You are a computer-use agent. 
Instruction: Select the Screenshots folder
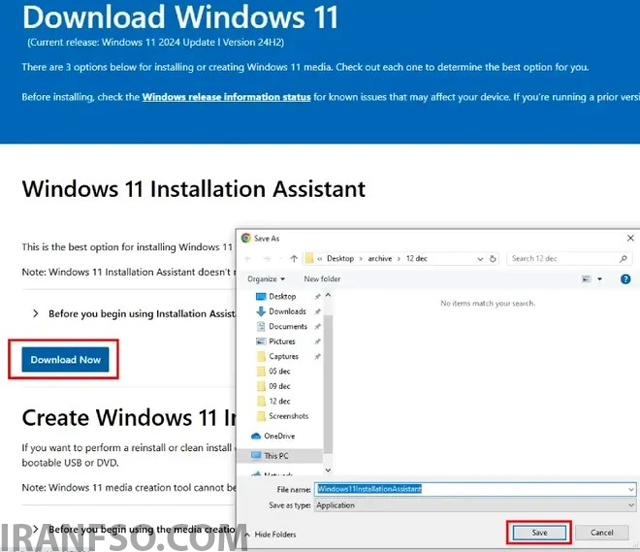click(x=289, y=416)
